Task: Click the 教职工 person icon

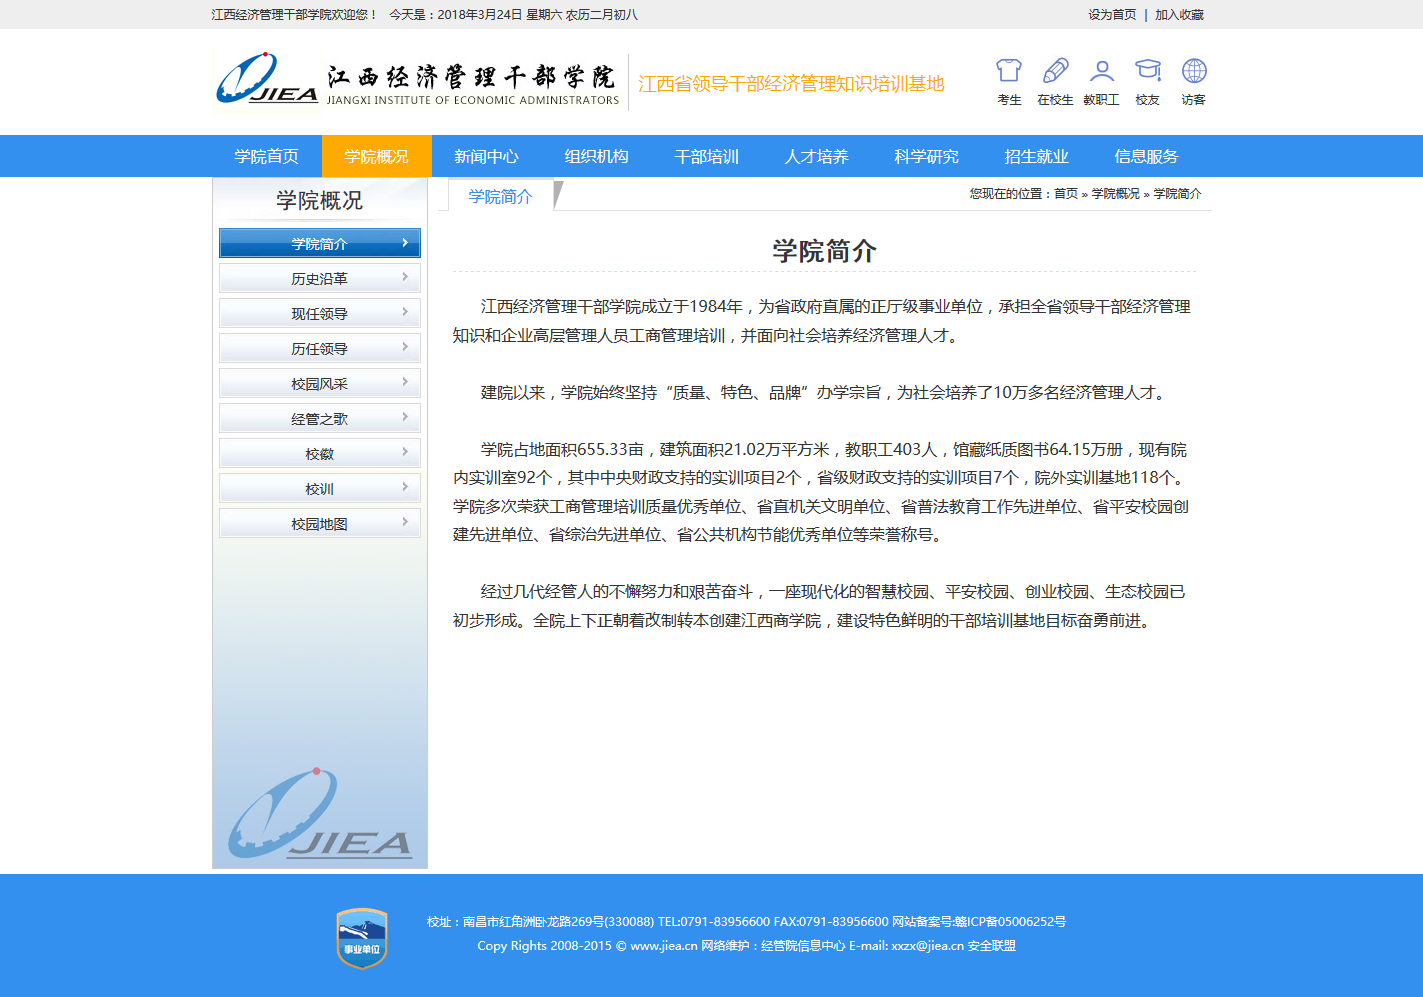Action: tap(1101, 70)
